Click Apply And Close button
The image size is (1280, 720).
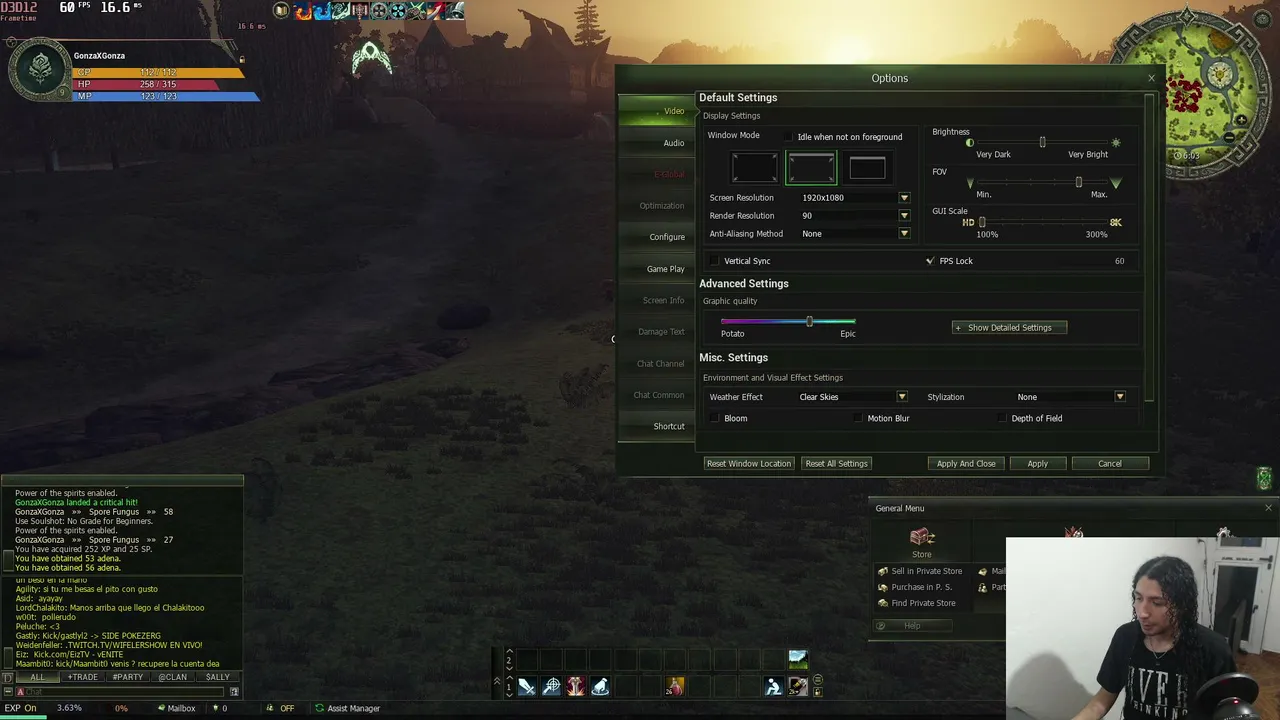point(966,464)
